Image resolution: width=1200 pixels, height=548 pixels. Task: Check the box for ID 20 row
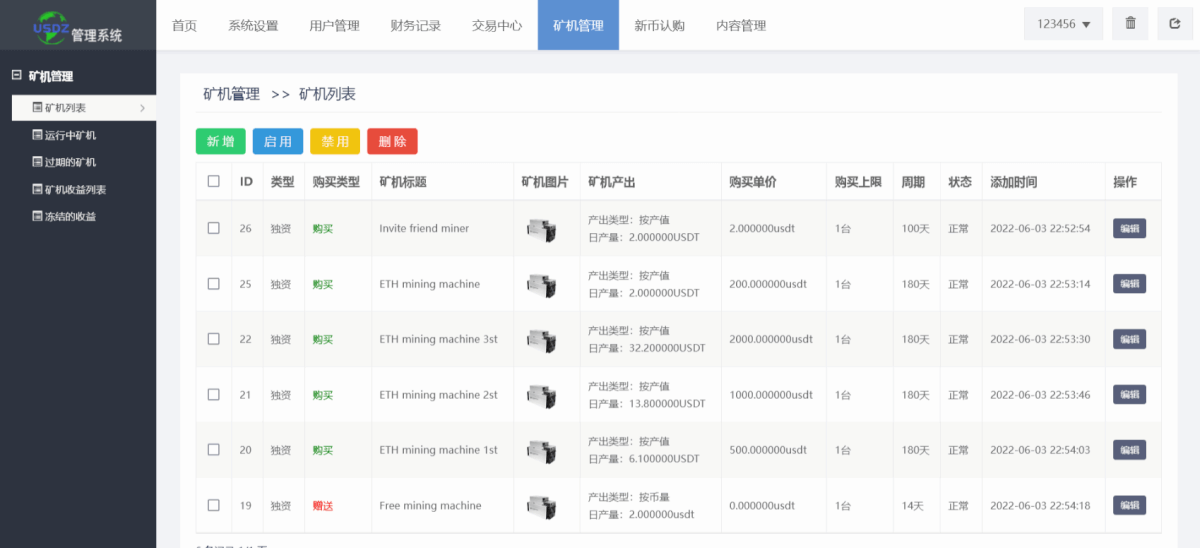(213, 450)
